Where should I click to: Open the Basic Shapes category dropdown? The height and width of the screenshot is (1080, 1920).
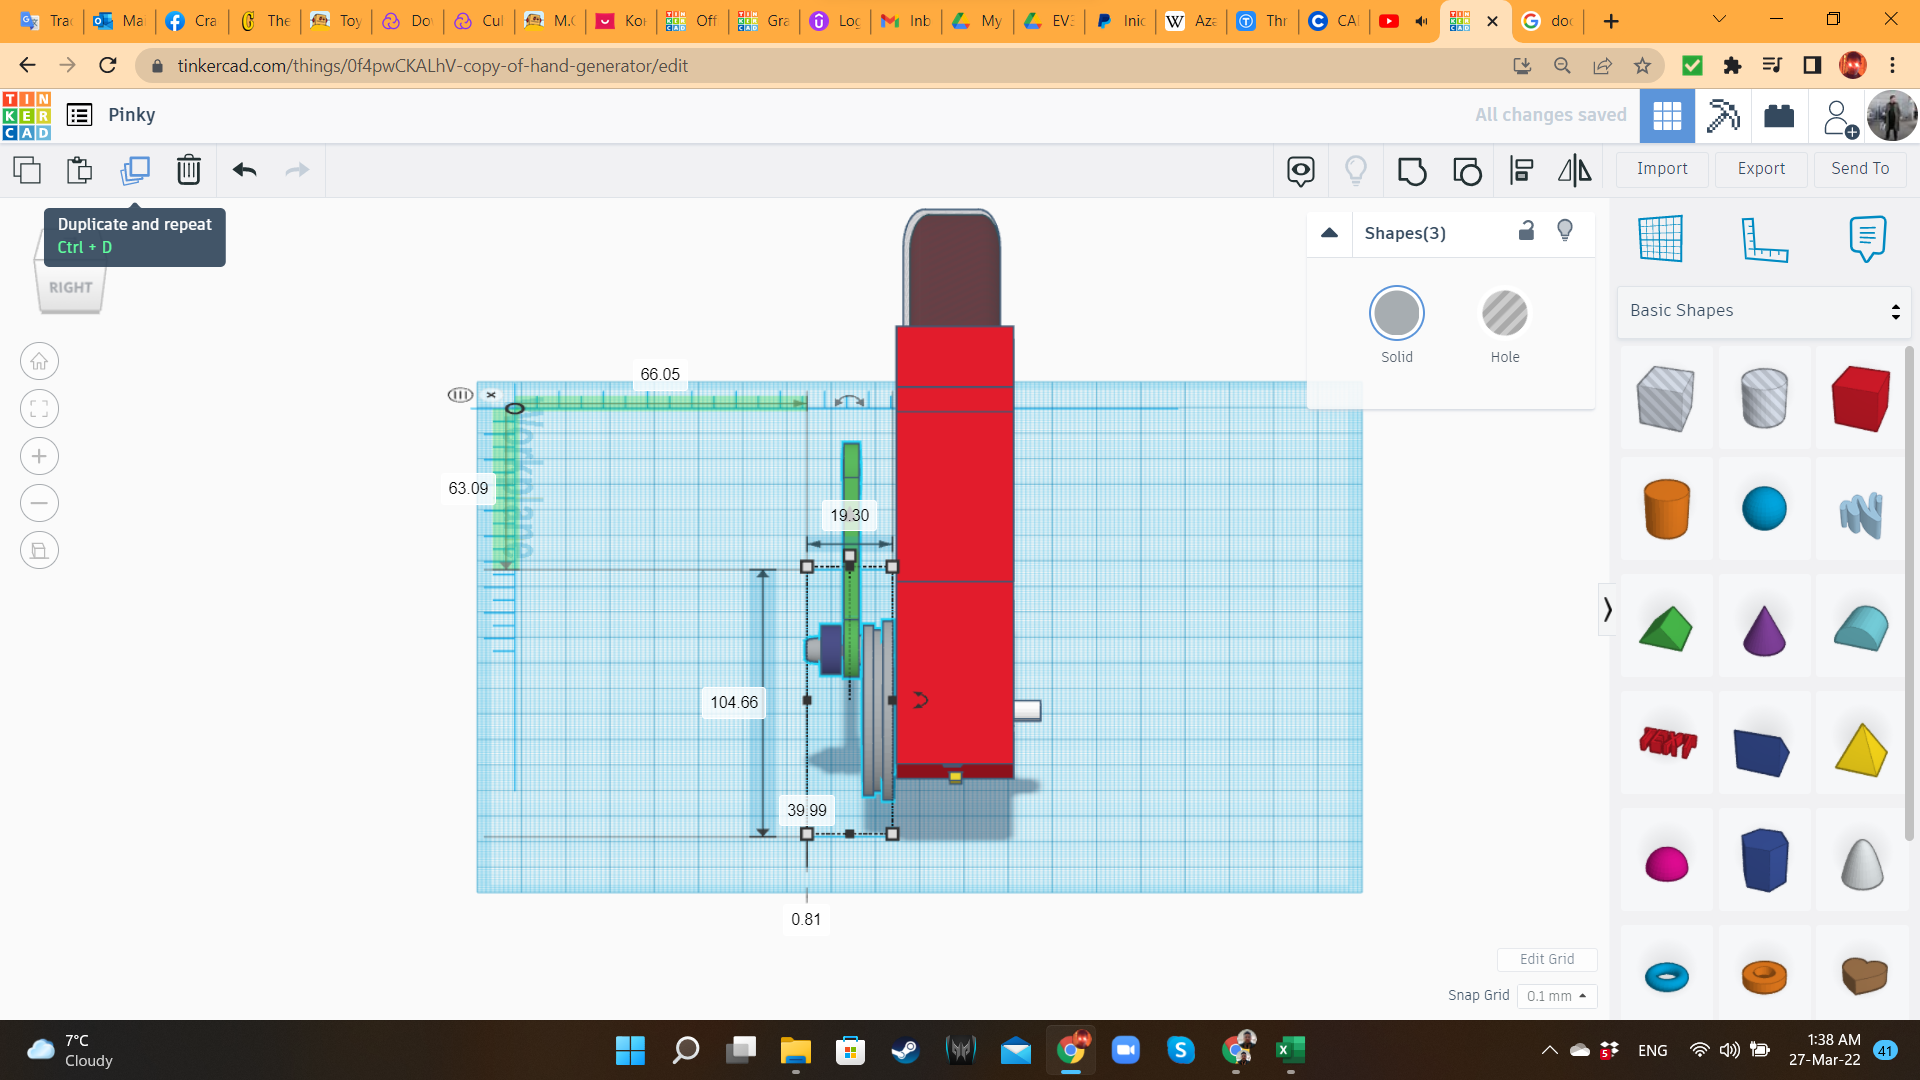click(1763, 311)
